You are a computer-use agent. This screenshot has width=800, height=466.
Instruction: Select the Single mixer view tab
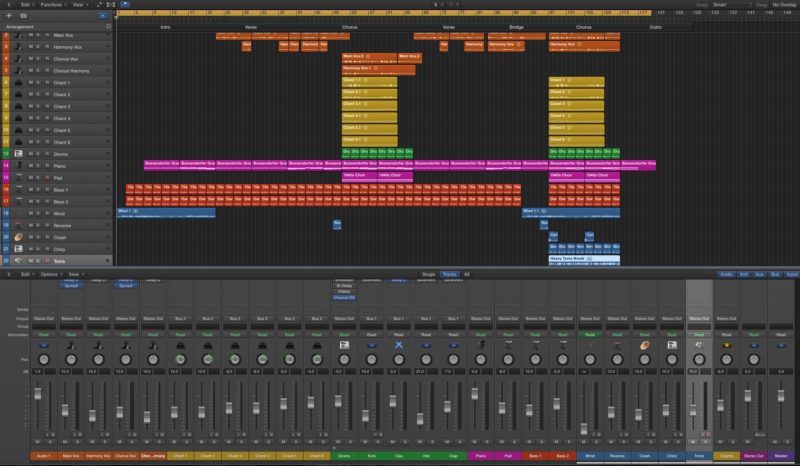pos(428,275)
